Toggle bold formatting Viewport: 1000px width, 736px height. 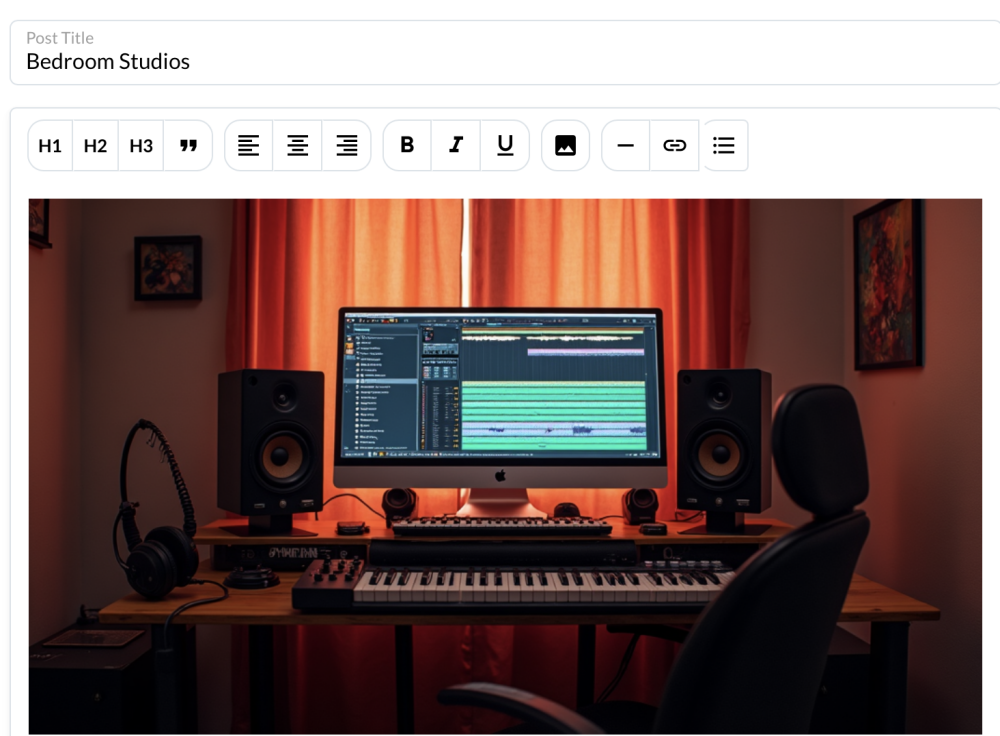[x=407, y=146]
